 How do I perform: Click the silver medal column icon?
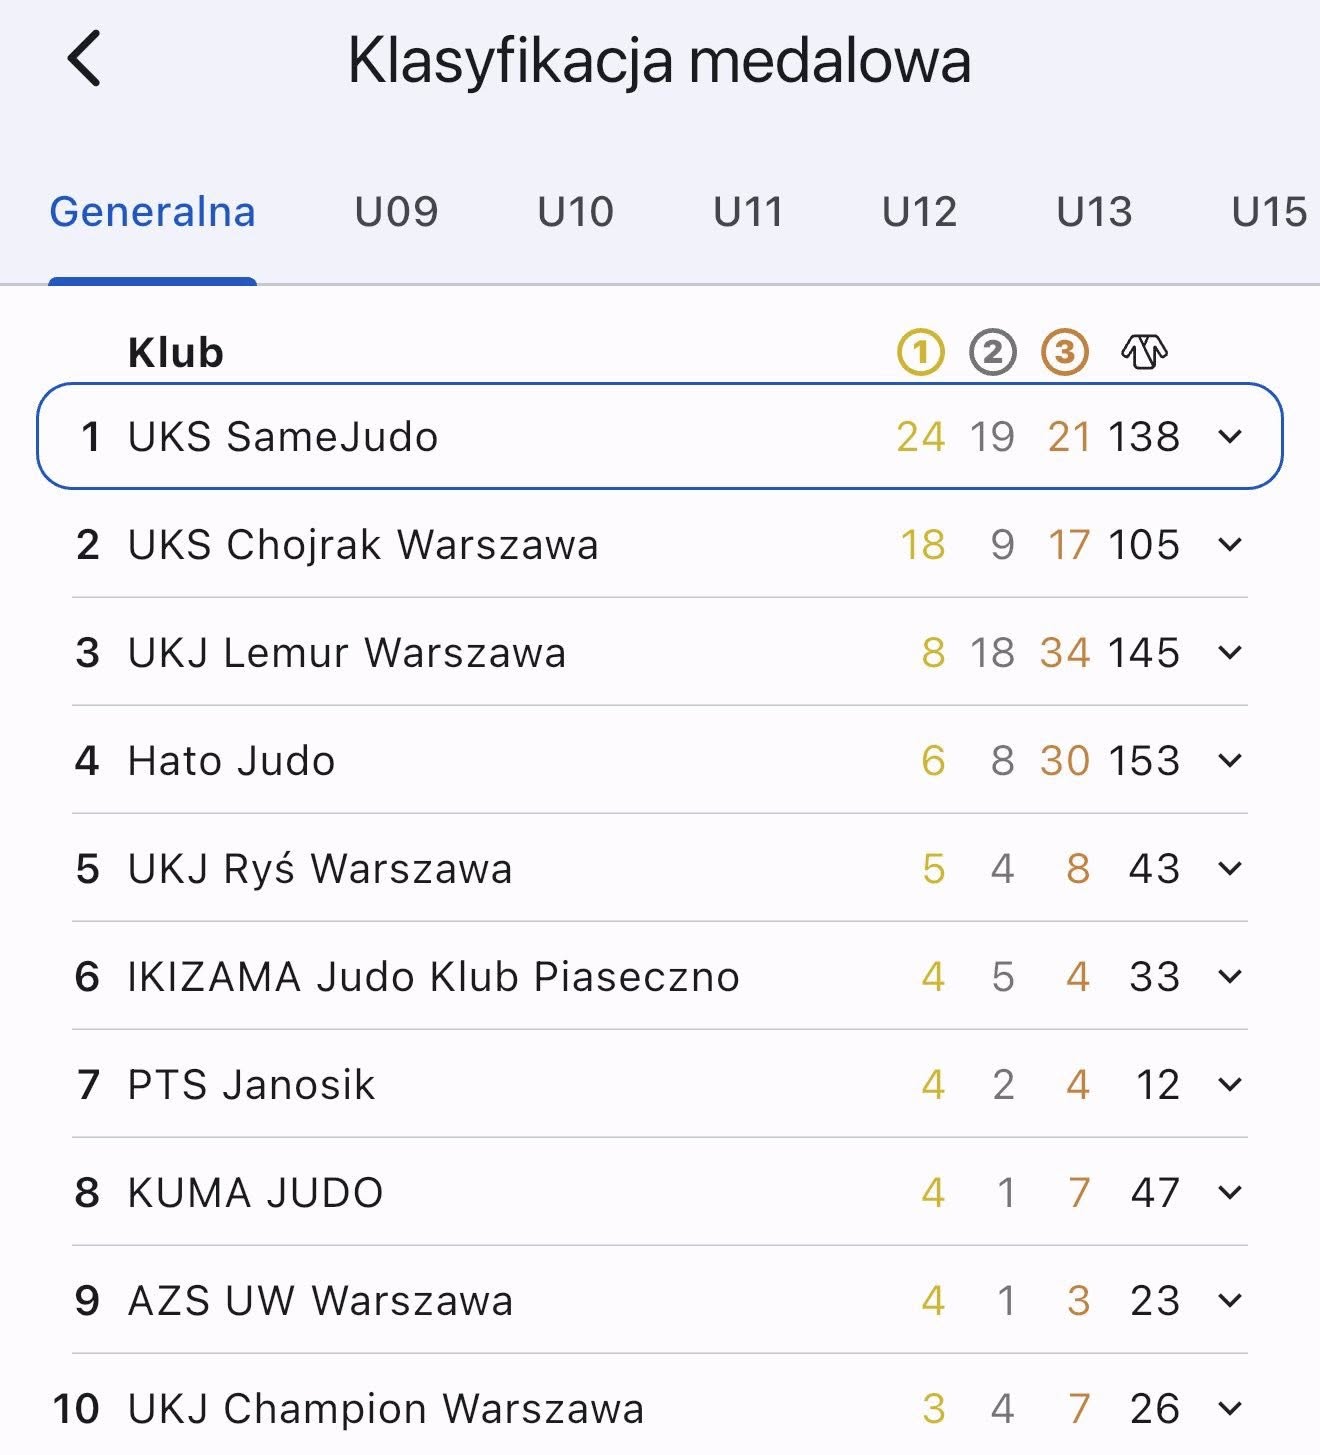point(992,352)
